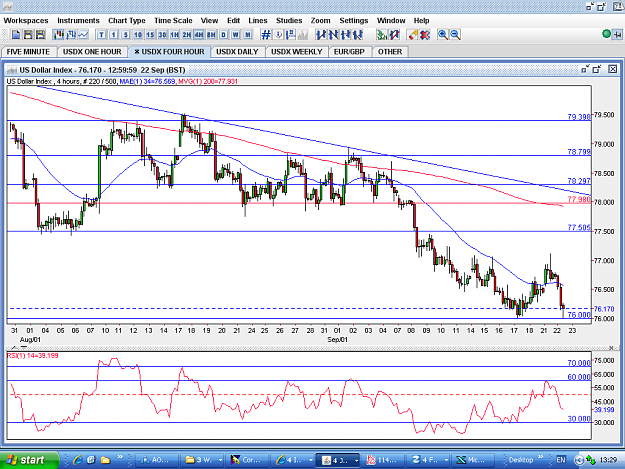This screenshot has width=625, height=469.
Task: Click the 79.398 horizontal line label
Action: coord(579,117)
